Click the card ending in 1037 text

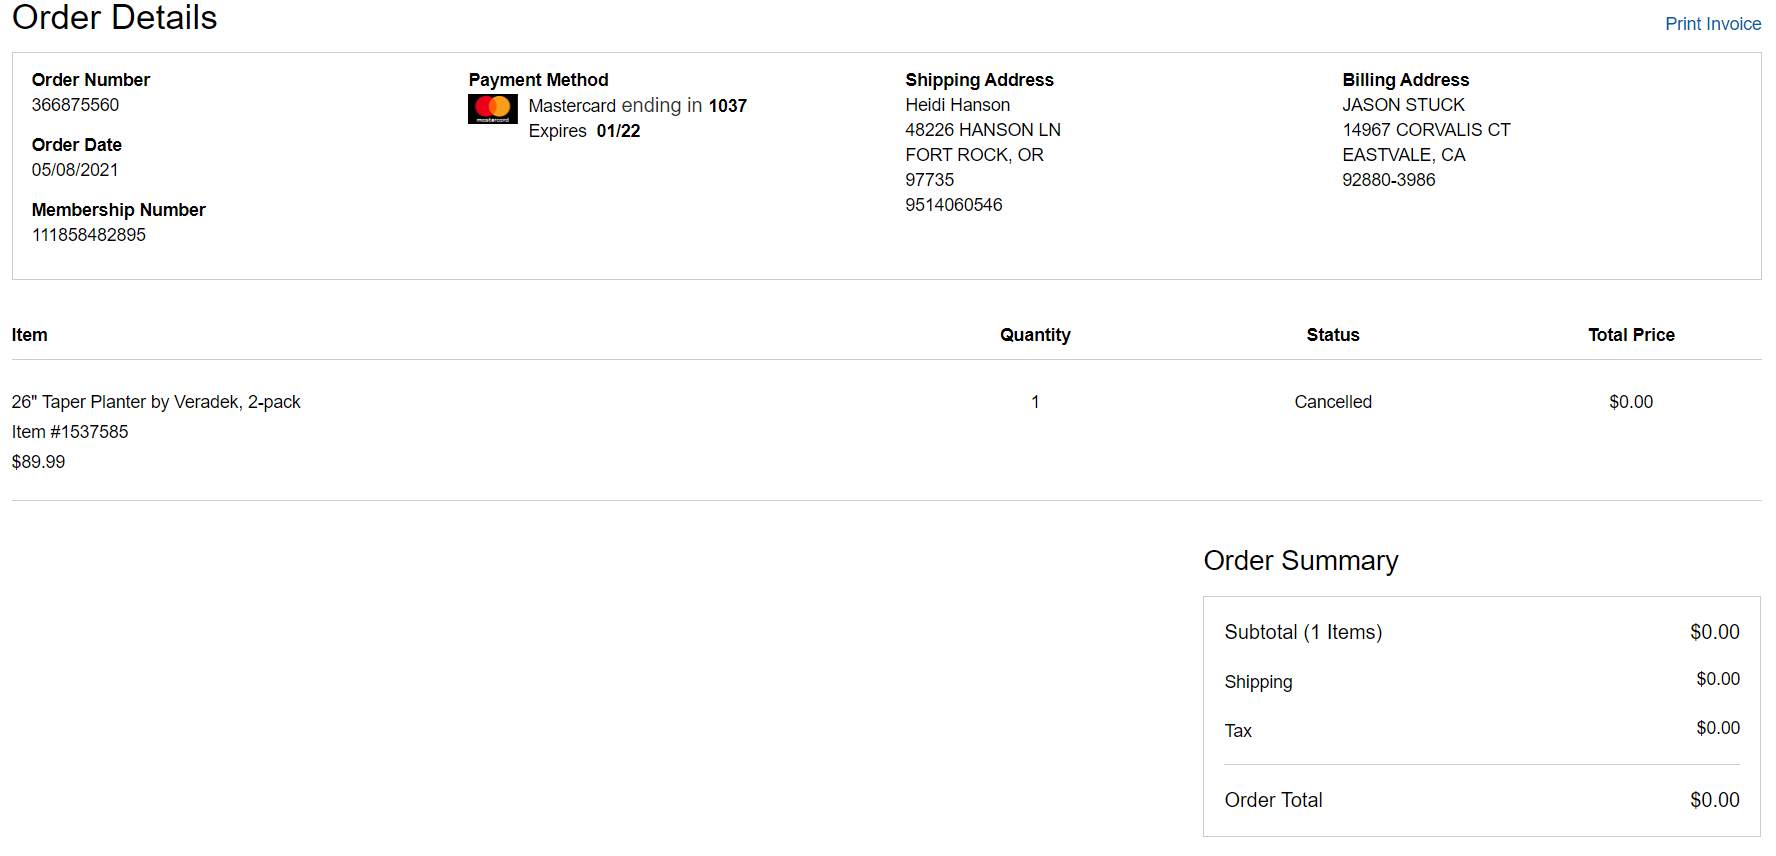tap(638, 106)
